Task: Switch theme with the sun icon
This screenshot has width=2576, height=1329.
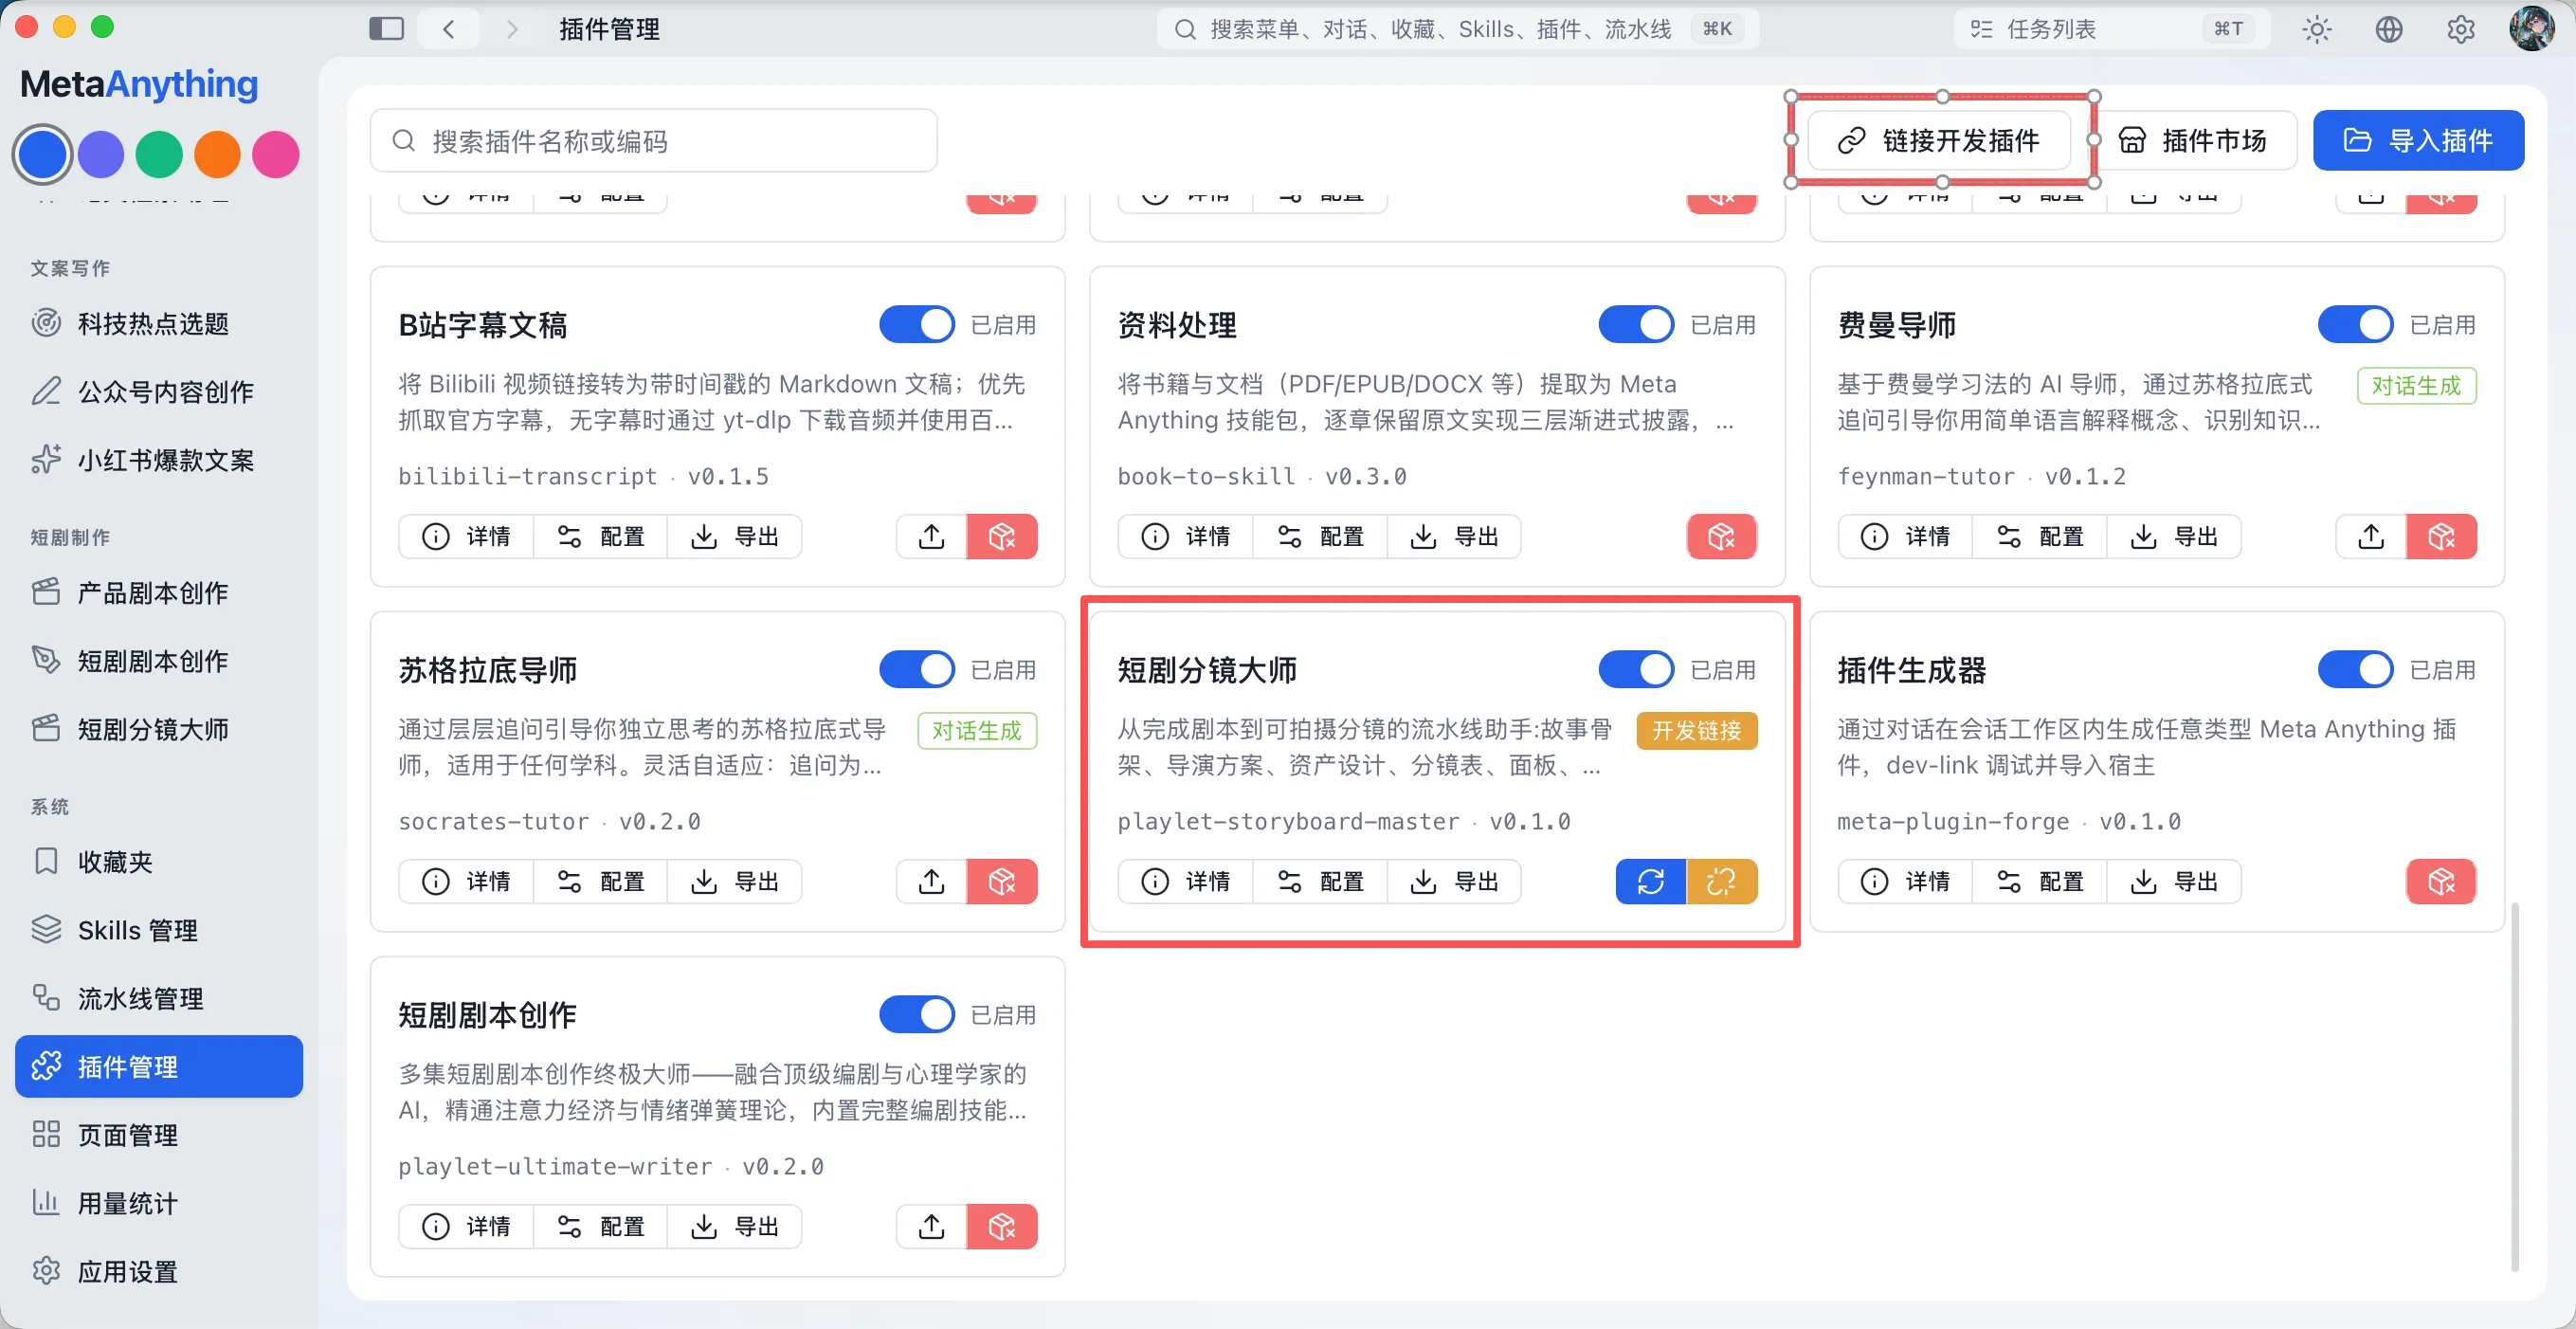Action: pyautogui.click(x=2316, y=29)
